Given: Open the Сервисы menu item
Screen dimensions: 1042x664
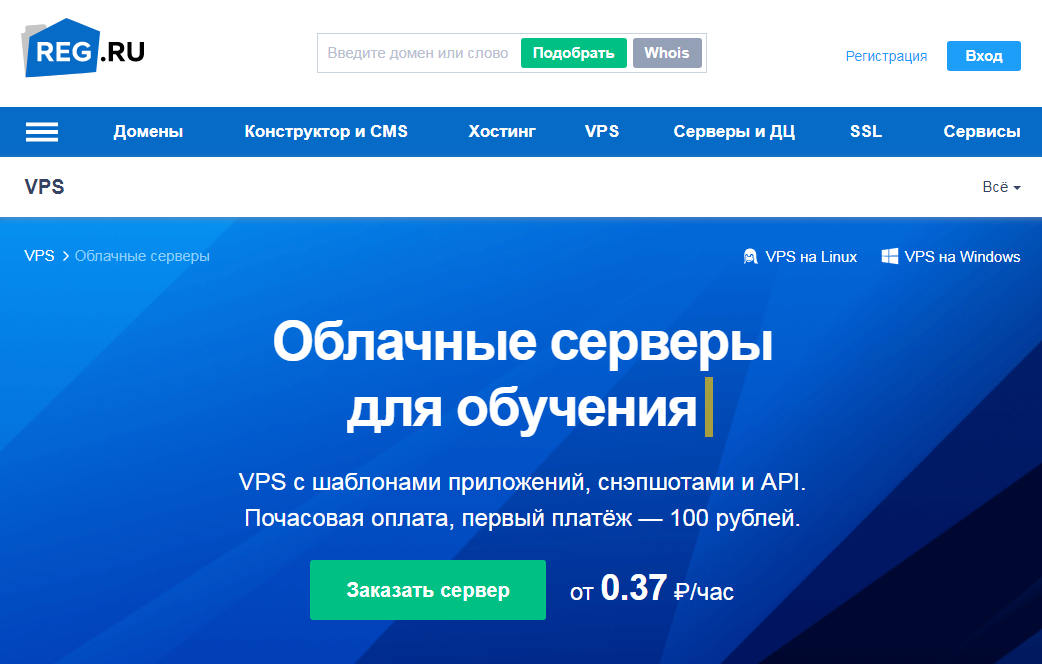Looking at the screenshot, I should pyautogui.click(x=981, y=132).
